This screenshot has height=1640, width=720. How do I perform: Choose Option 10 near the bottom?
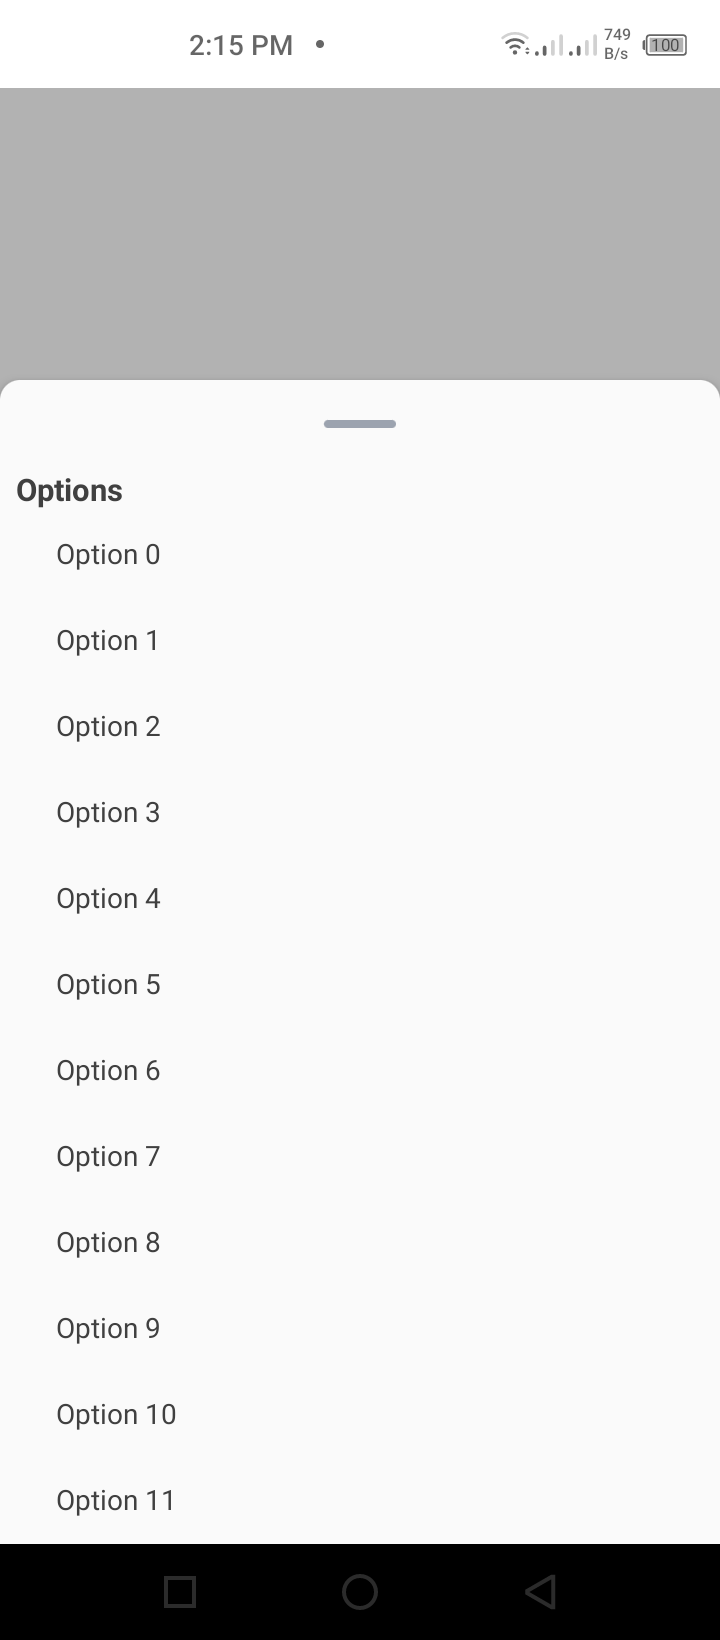(x=115, y=1414)
